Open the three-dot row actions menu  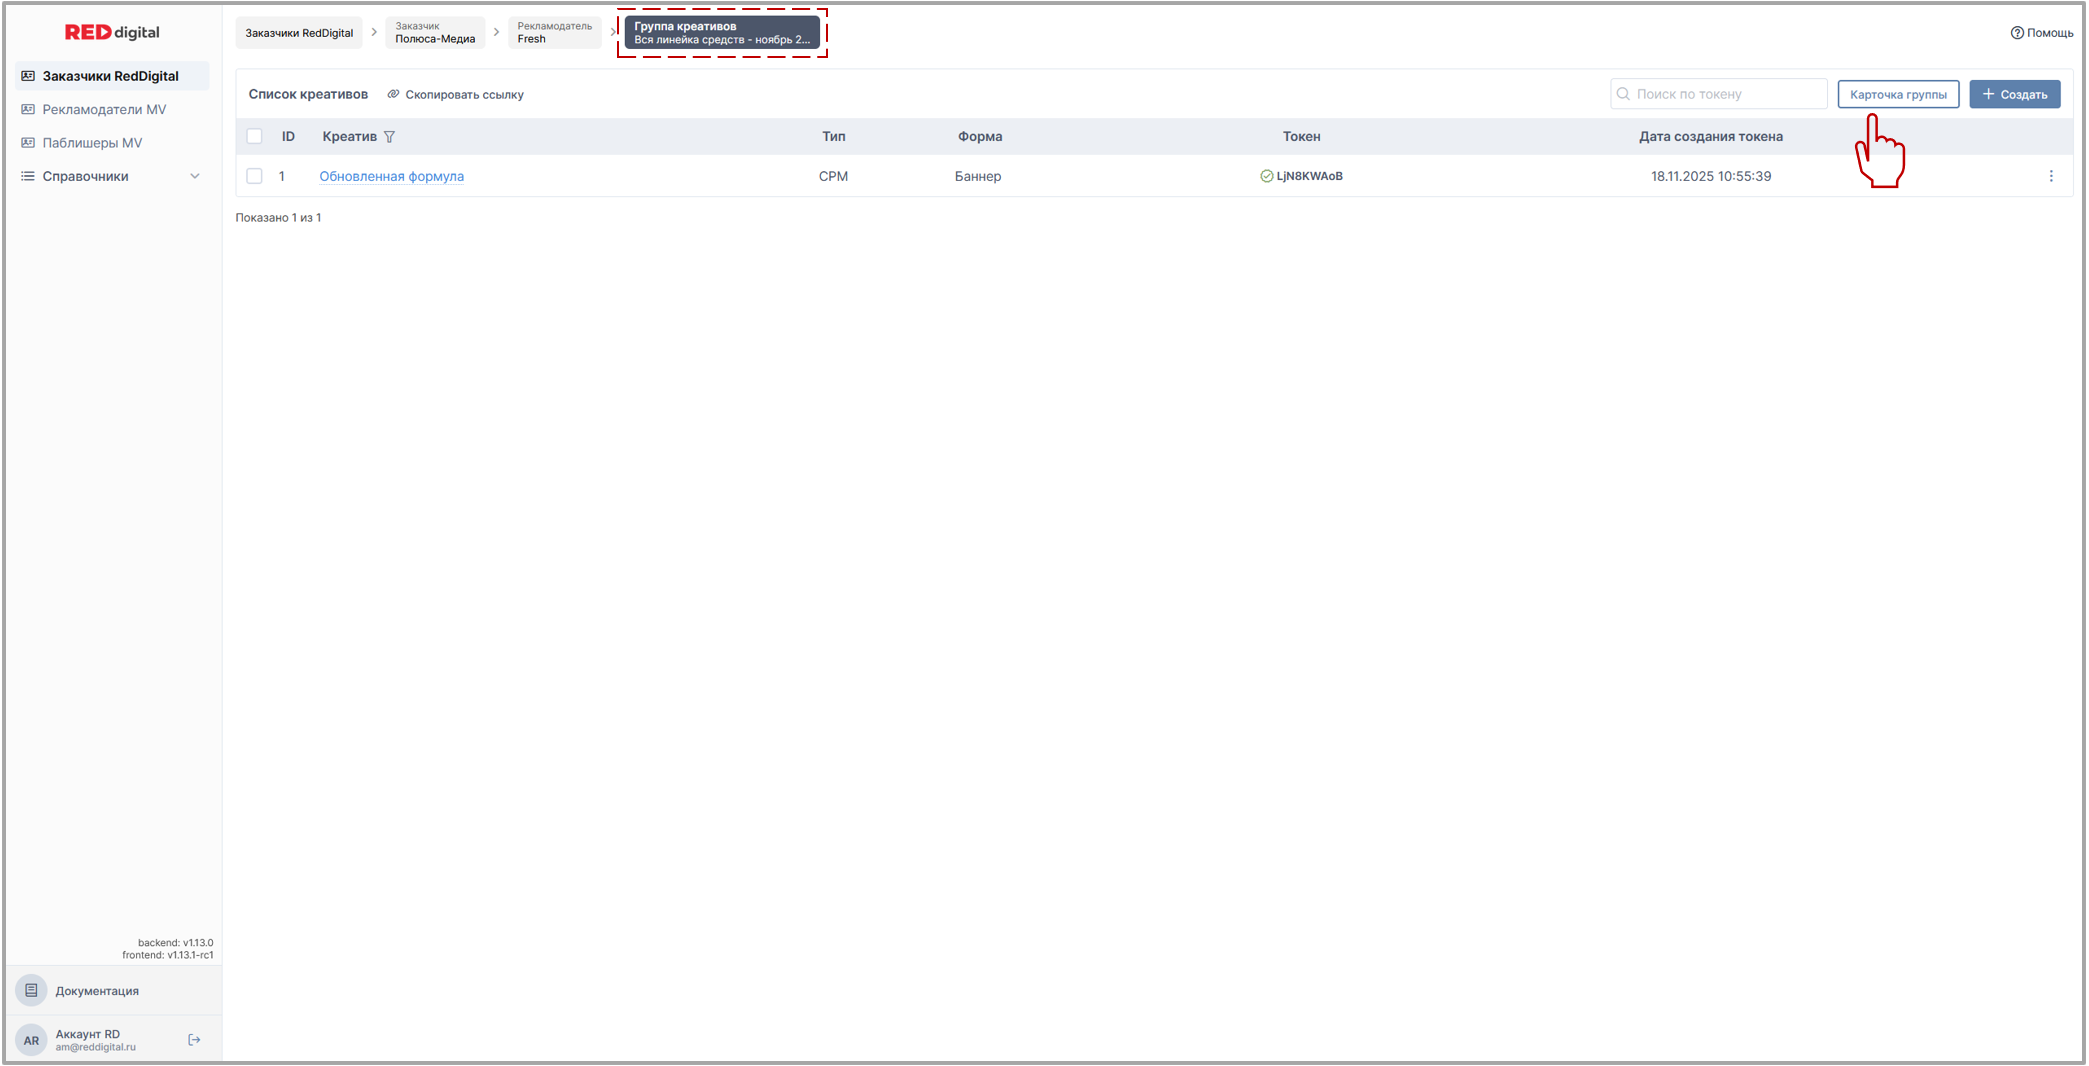[2051, 176]
